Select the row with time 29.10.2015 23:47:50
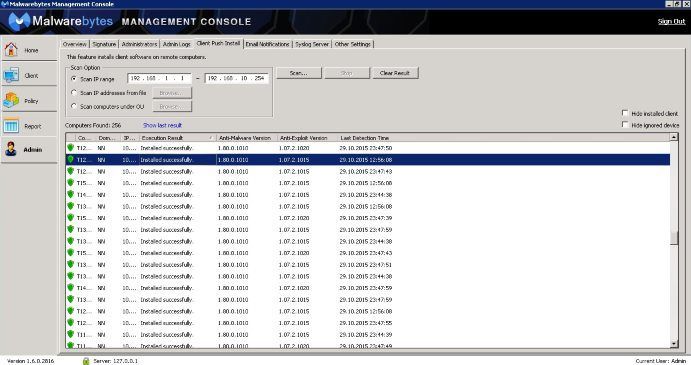The image size is (691, 365). [368, 148]
